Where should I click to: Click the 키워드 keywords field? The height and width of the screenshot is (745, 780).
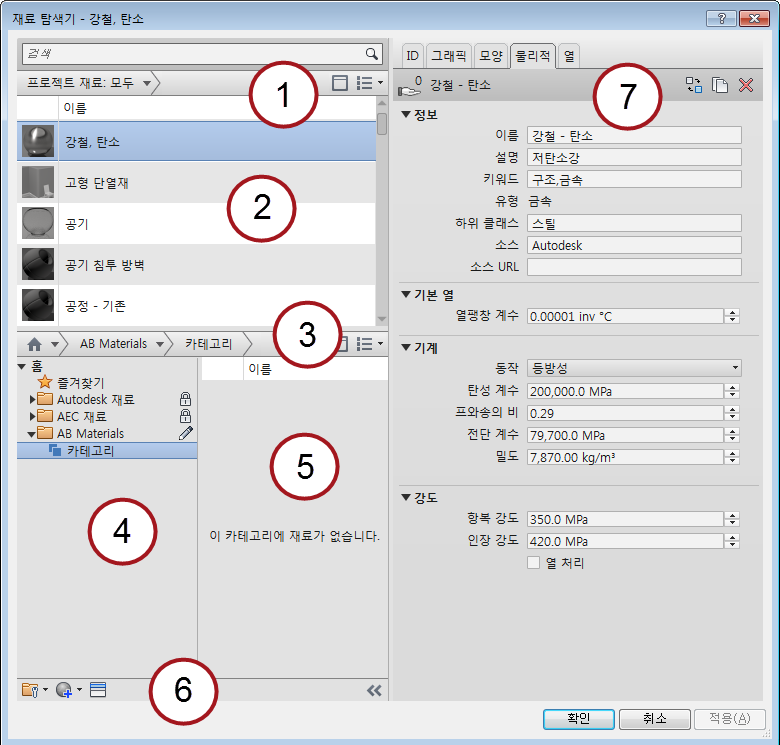point(634,179)
